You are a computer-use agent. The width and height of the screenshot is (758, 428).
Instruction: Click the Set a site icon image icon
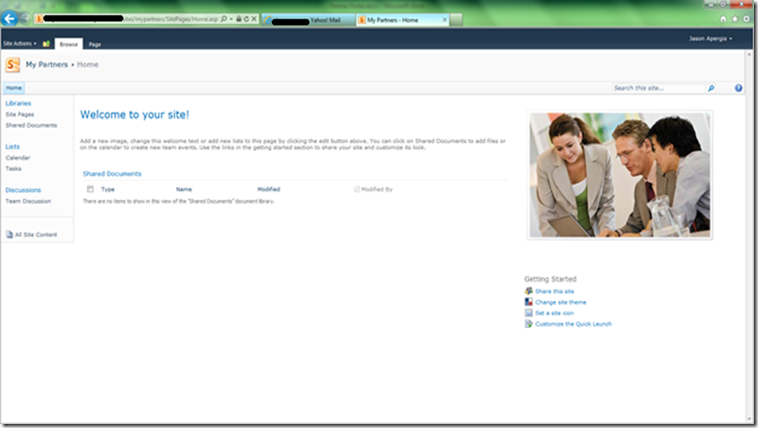coord(529,313)
